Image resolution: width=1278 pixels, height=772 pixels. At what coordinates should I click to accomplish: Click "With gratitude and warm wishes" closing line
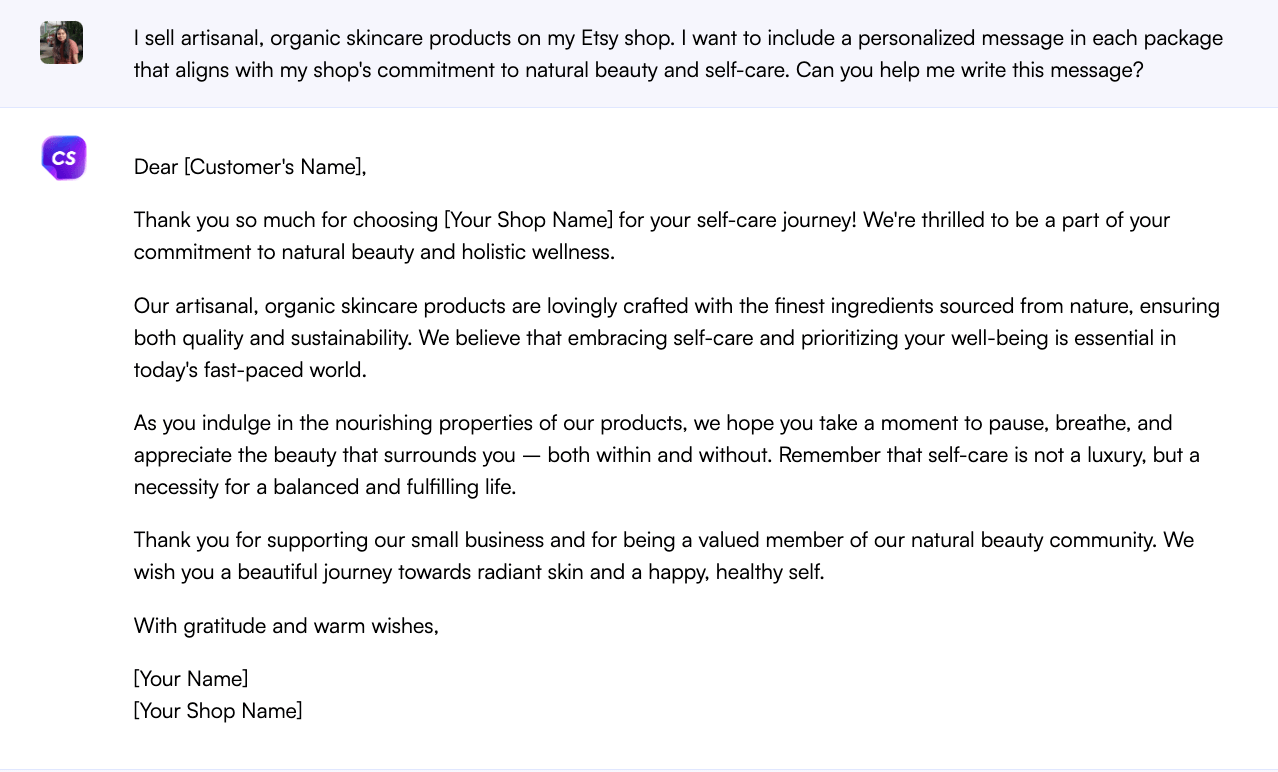[x=286, y=626]
